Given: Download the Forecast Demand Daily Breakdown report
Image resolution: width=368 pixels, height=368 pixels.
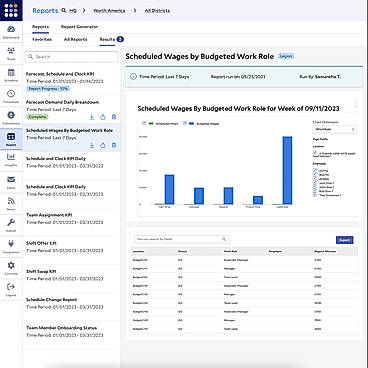Looking at the screenshot, I should [92, 117].
